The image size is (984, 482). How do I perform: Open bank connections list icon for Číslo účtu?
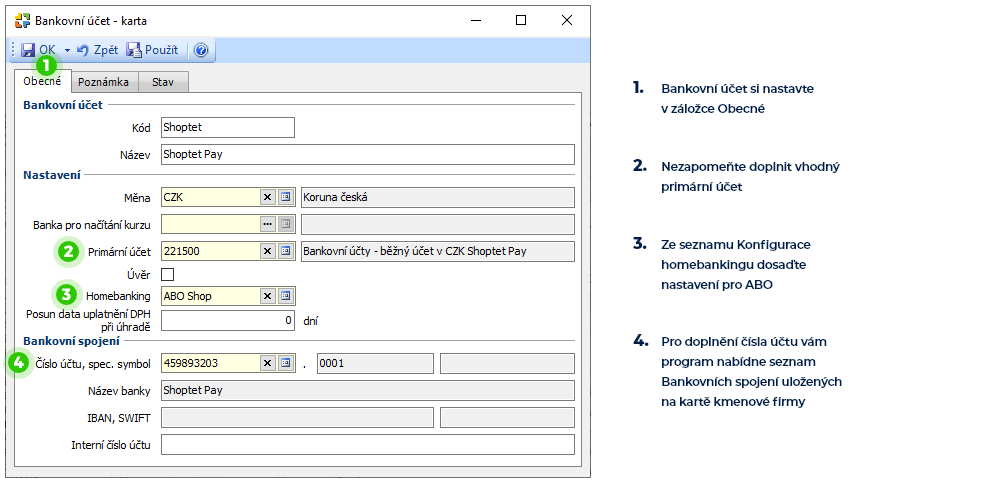[286, 363]
